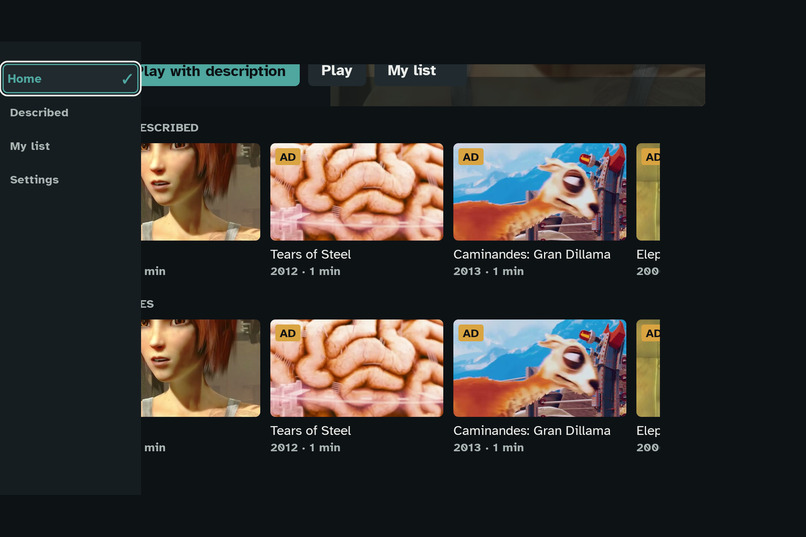
Task: Click AD badge on Caminandes, bottom row
Action: click(471, 333)
